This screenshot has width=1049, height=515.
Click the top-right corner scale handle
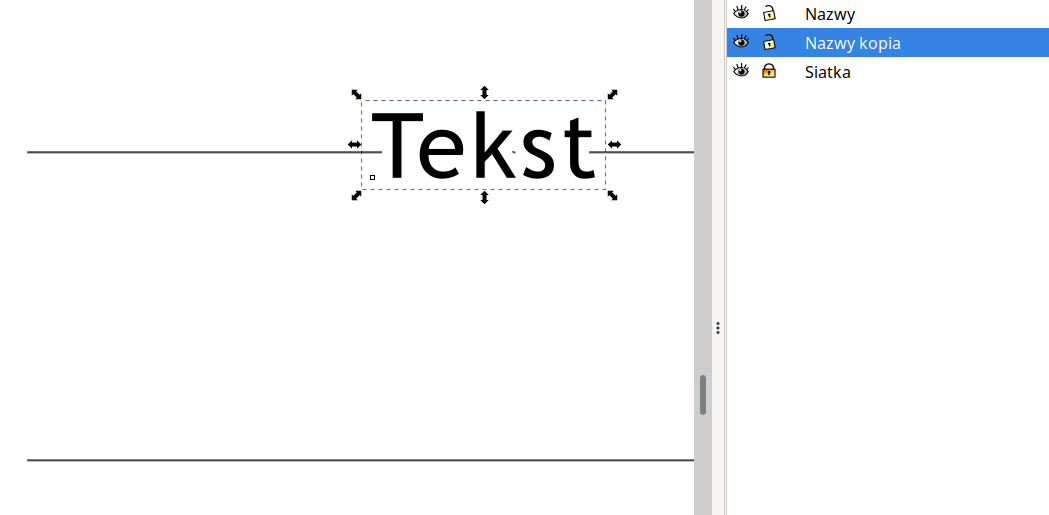tap(613, 94)
